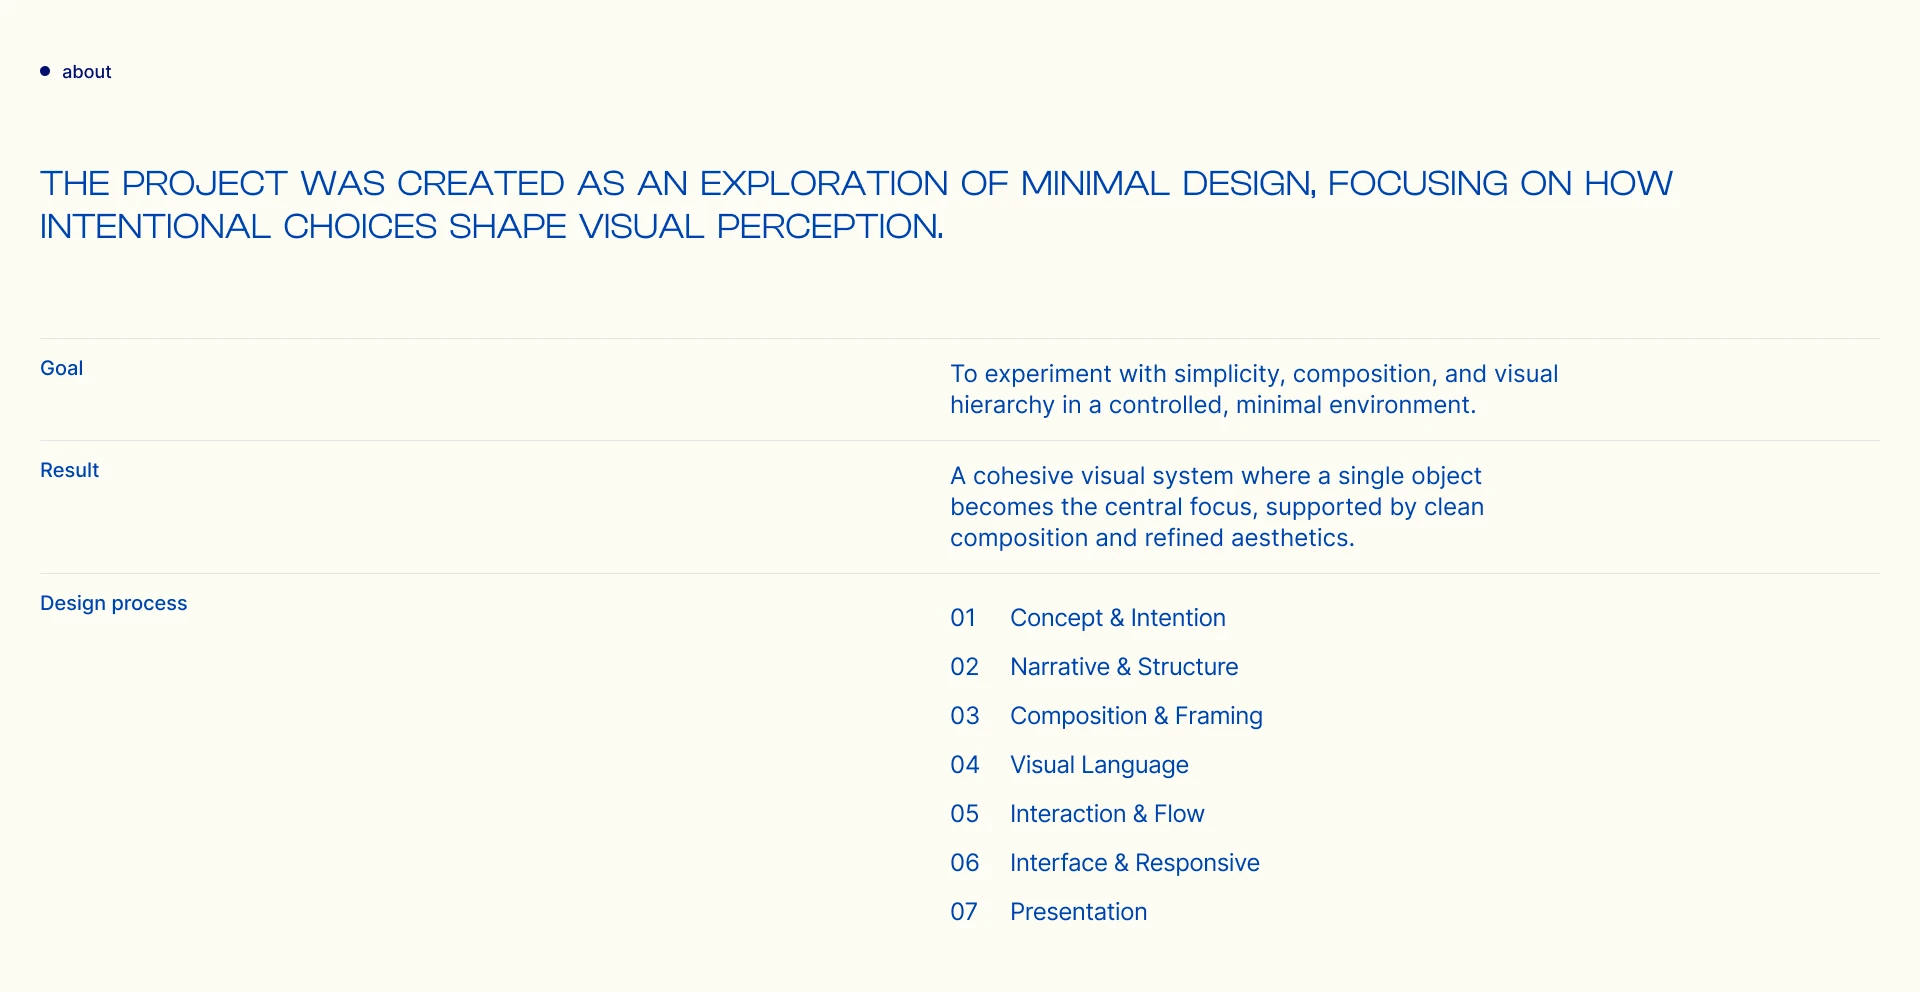The image size is (1920, 992).
Task: Click step number 03 in the process list
Action: (964, 716)
